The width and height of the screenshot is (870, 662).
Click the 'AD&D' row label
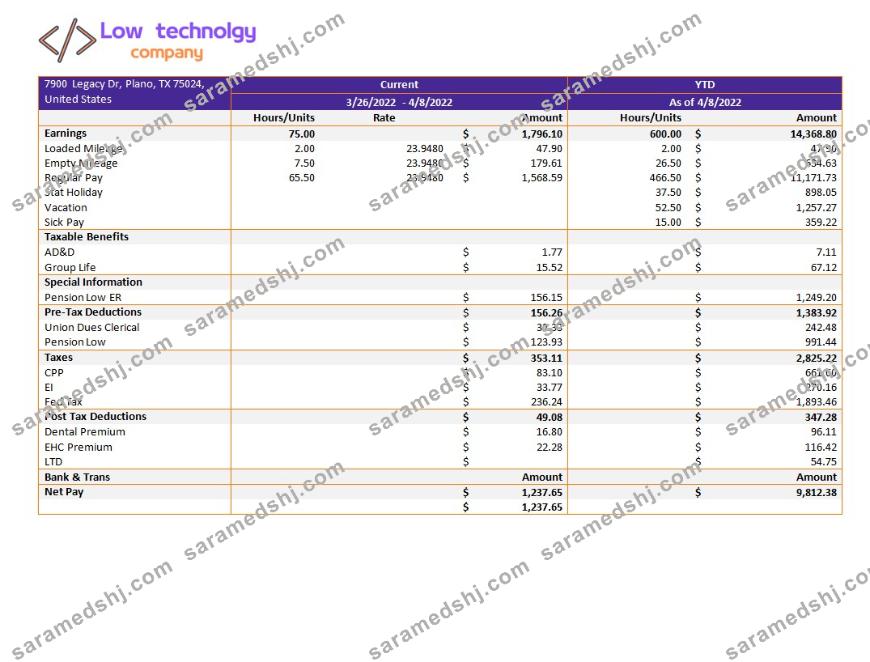[59, 252]
